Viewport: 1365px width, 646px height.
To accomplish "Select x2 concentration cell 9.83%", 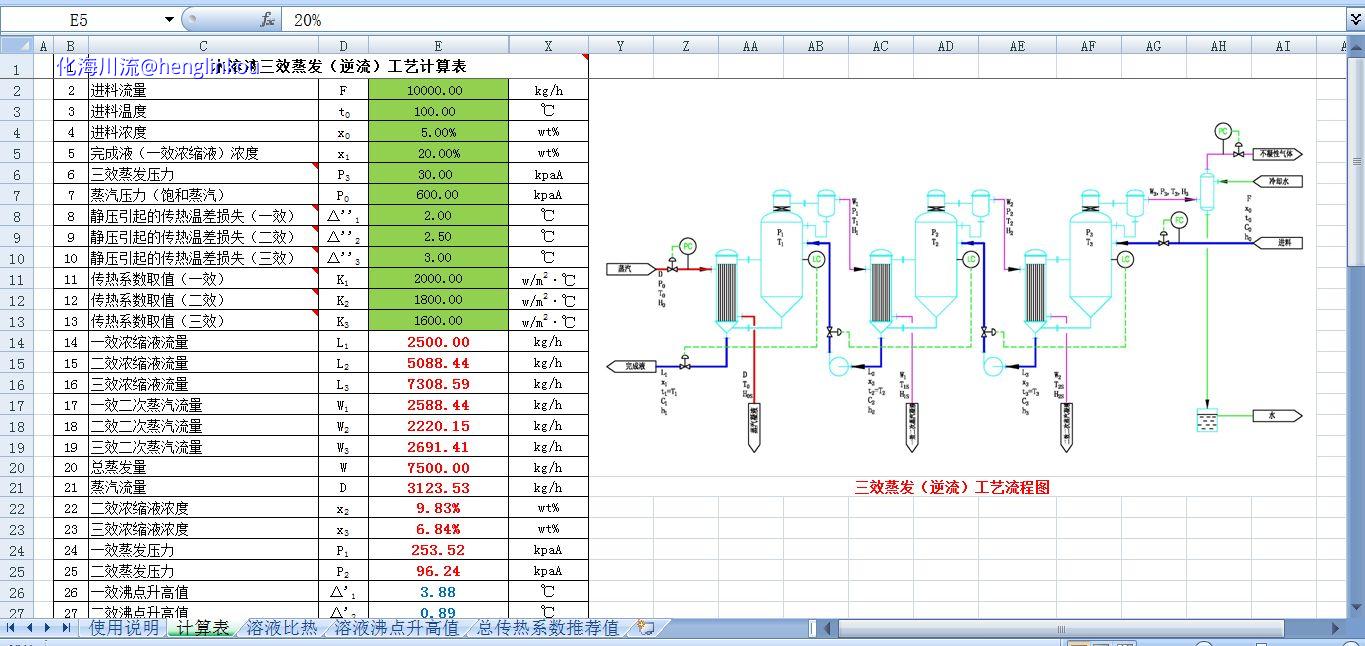I will click(x=438, y=508).
